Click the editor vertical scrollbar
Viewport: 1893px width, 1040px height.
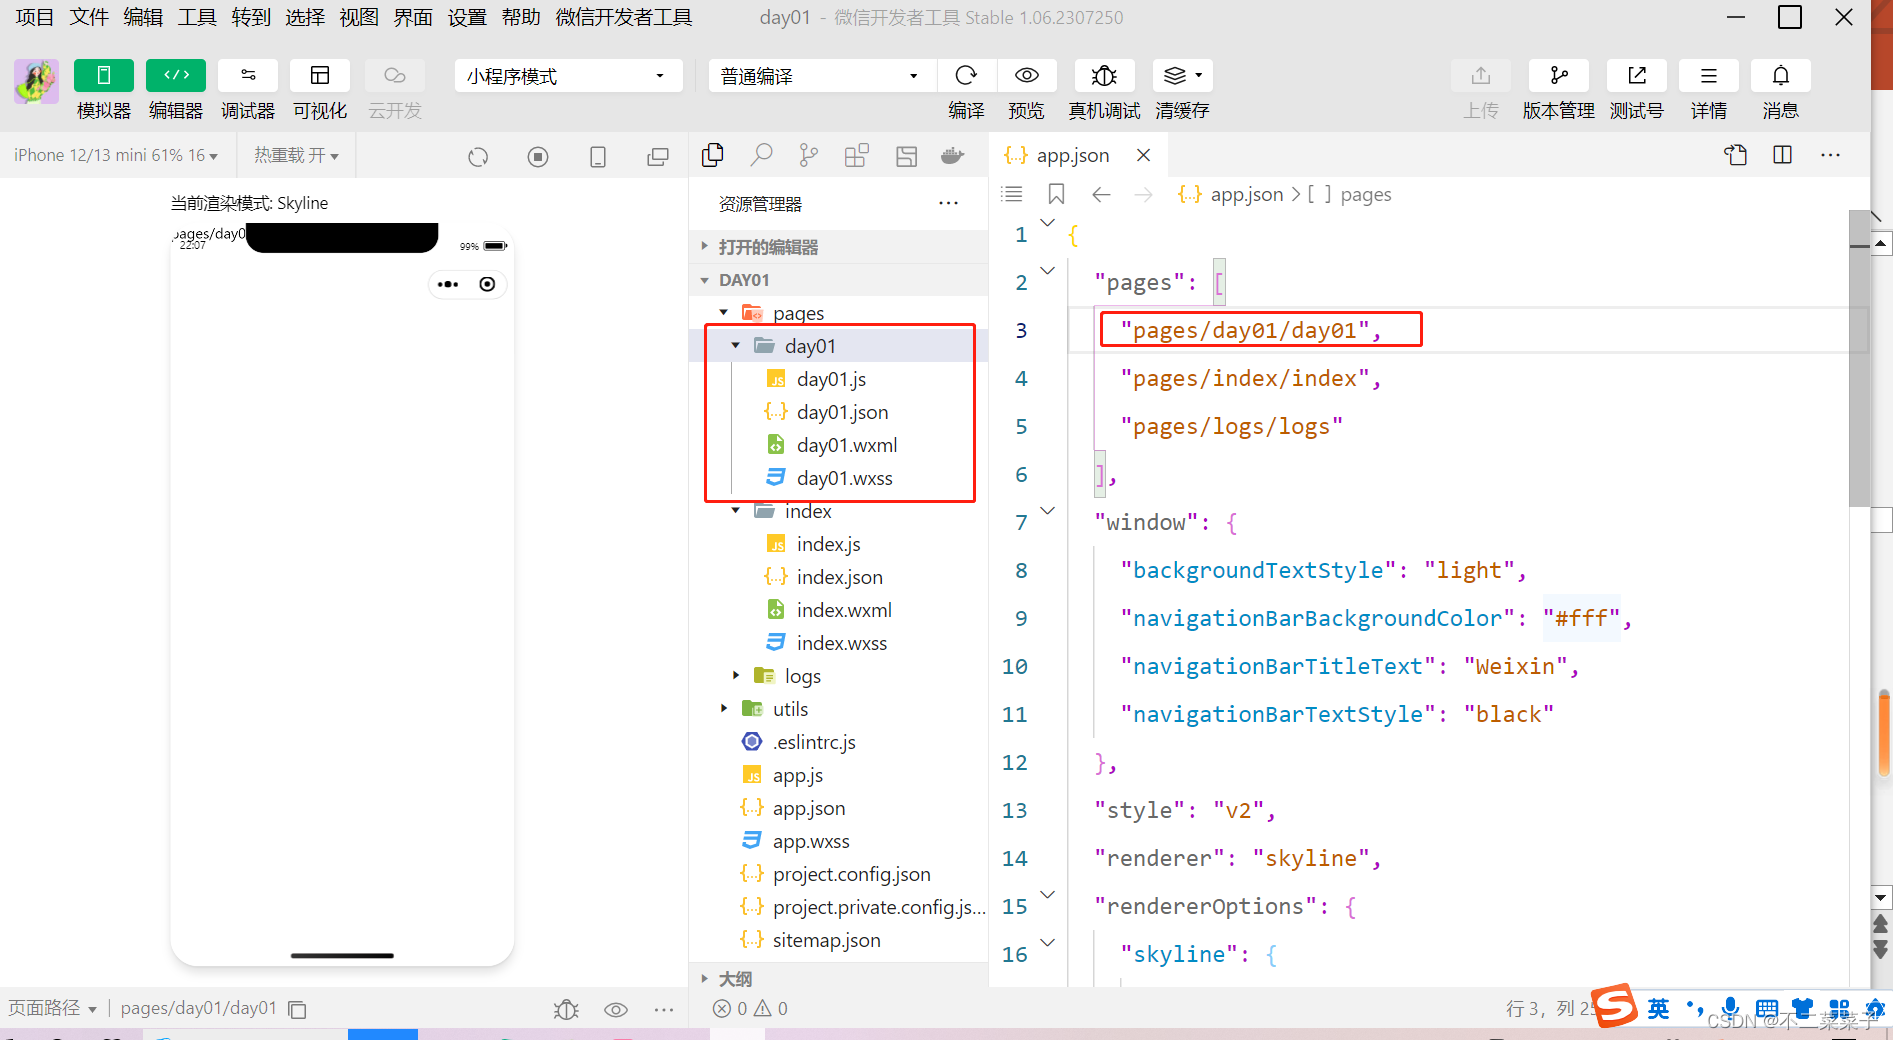pyautogui.click(x=1859, y=359)
